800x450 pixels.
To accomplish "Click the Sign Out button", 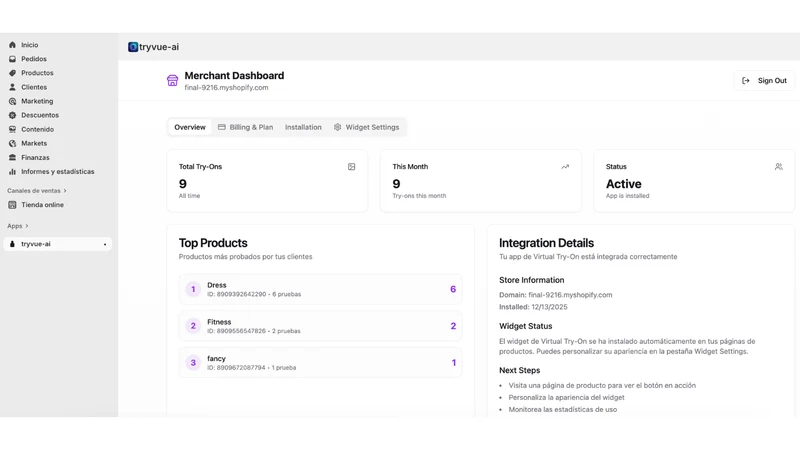I will point(764,81).
